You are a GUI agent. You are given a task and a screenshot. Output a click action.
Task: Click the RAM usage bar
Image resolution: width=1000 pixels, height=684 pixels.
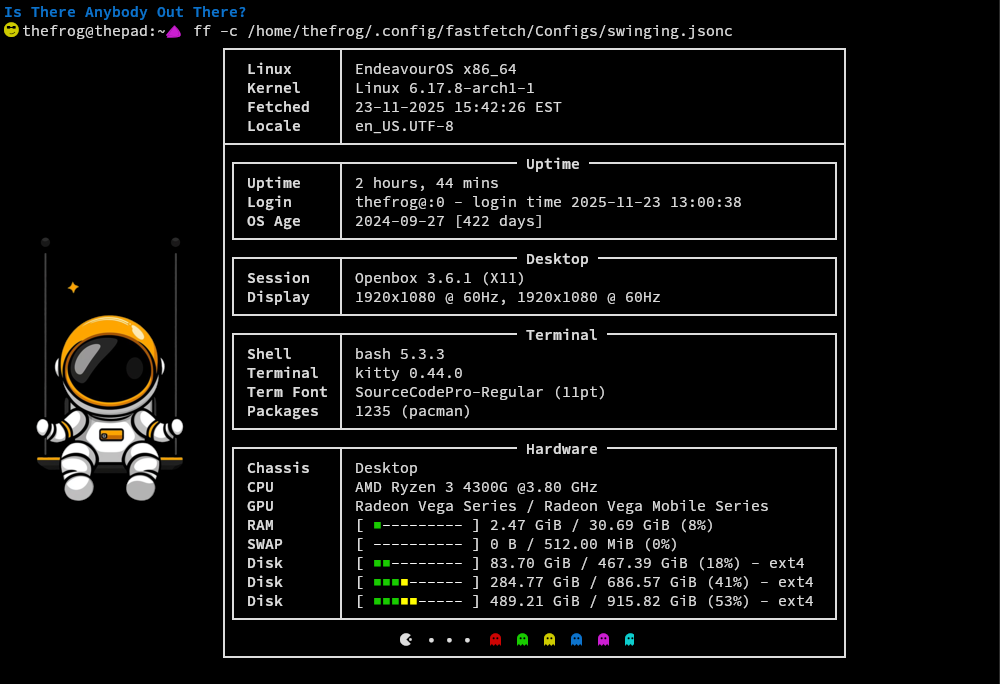pyautogui.click(x=418, y=525)
